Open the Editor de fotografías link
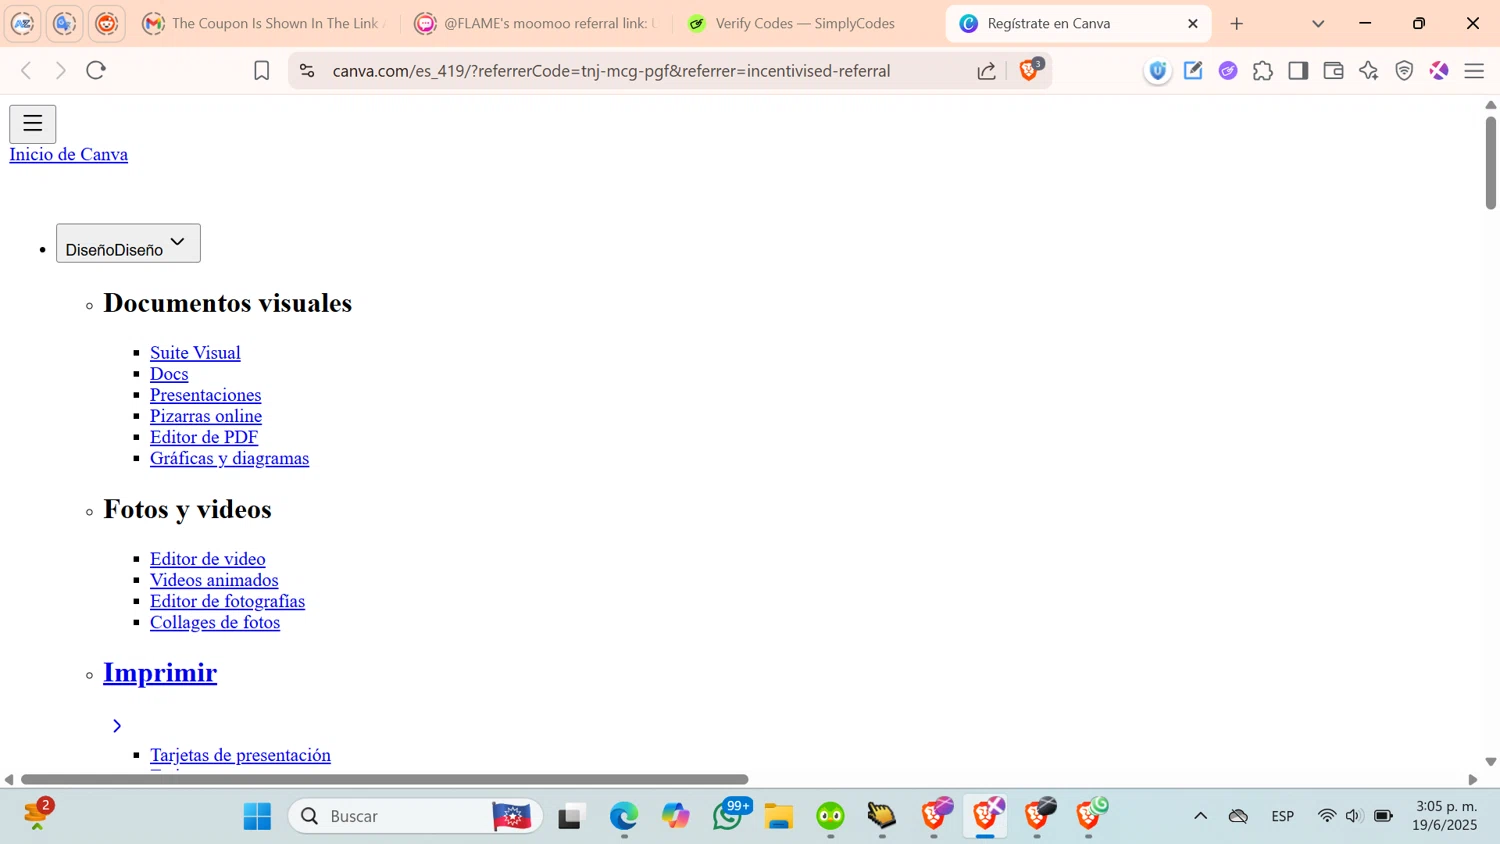The image size is (1500, 844). click(x=227, y=600)
